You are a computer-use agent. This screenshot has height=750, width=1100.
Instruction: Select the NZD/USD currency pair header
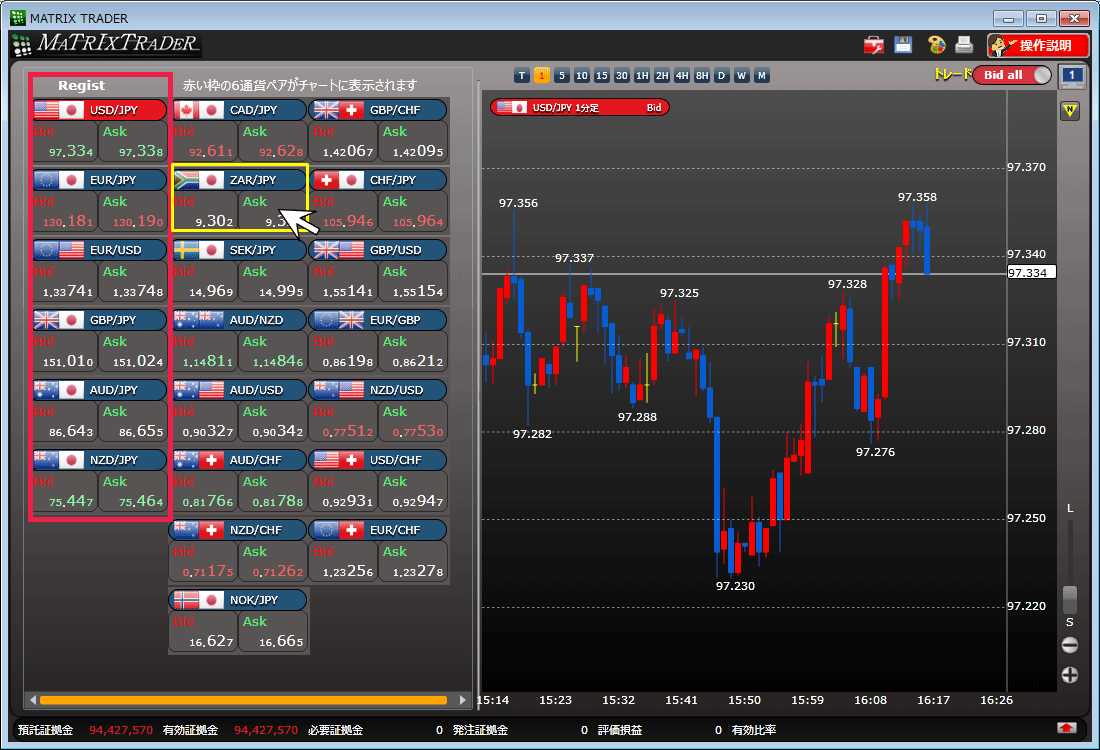click(380, 390)
